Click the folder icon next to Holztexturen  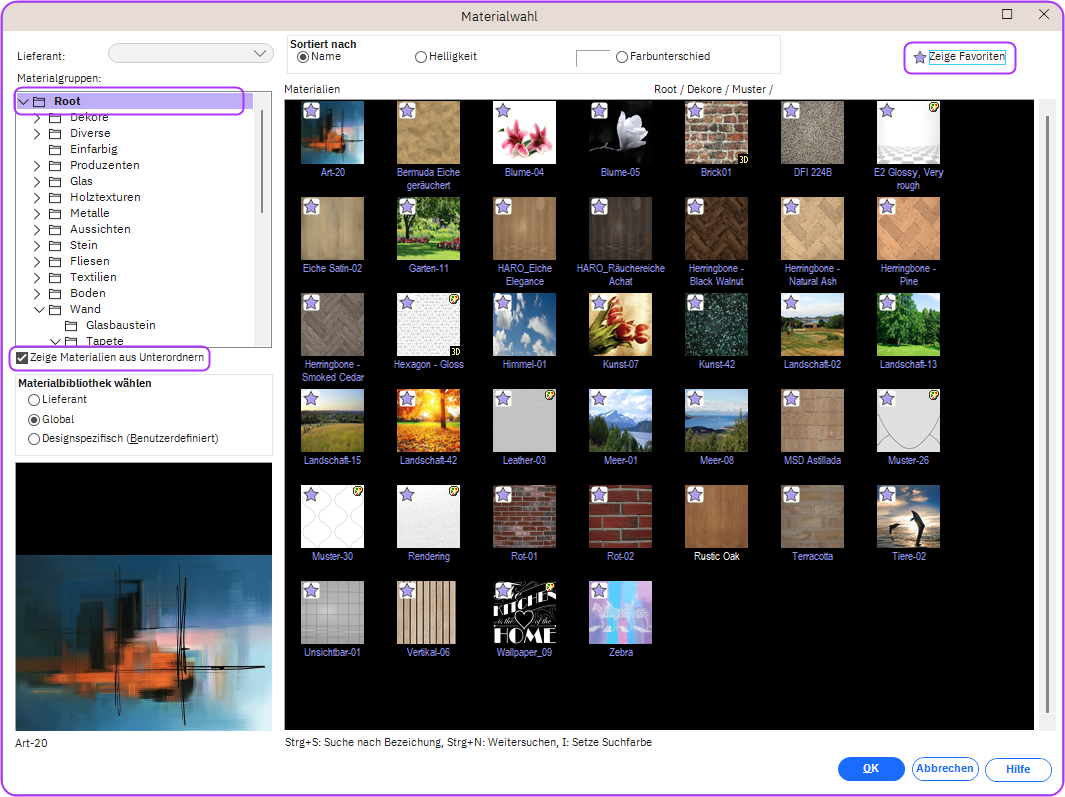click(x=55, y=197)
